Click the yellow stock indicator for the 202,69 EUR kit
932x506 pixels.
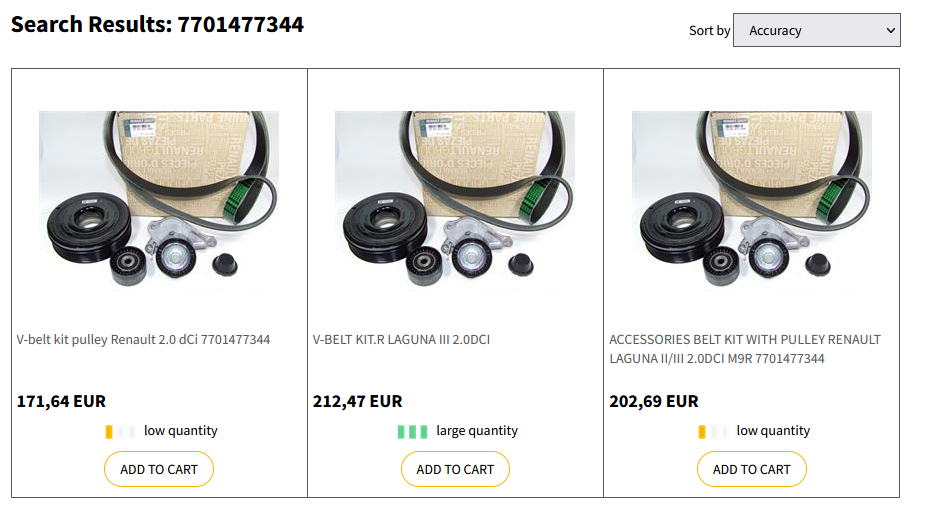712,432
